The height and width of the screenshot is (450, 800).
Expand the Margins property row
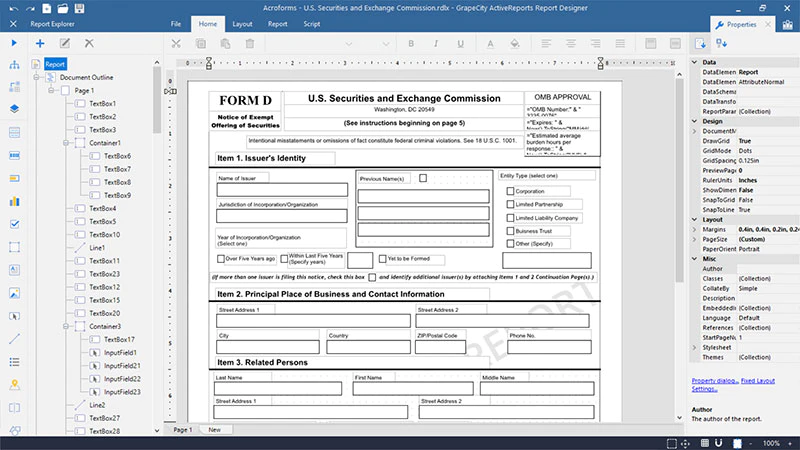(x=694, y=230)
